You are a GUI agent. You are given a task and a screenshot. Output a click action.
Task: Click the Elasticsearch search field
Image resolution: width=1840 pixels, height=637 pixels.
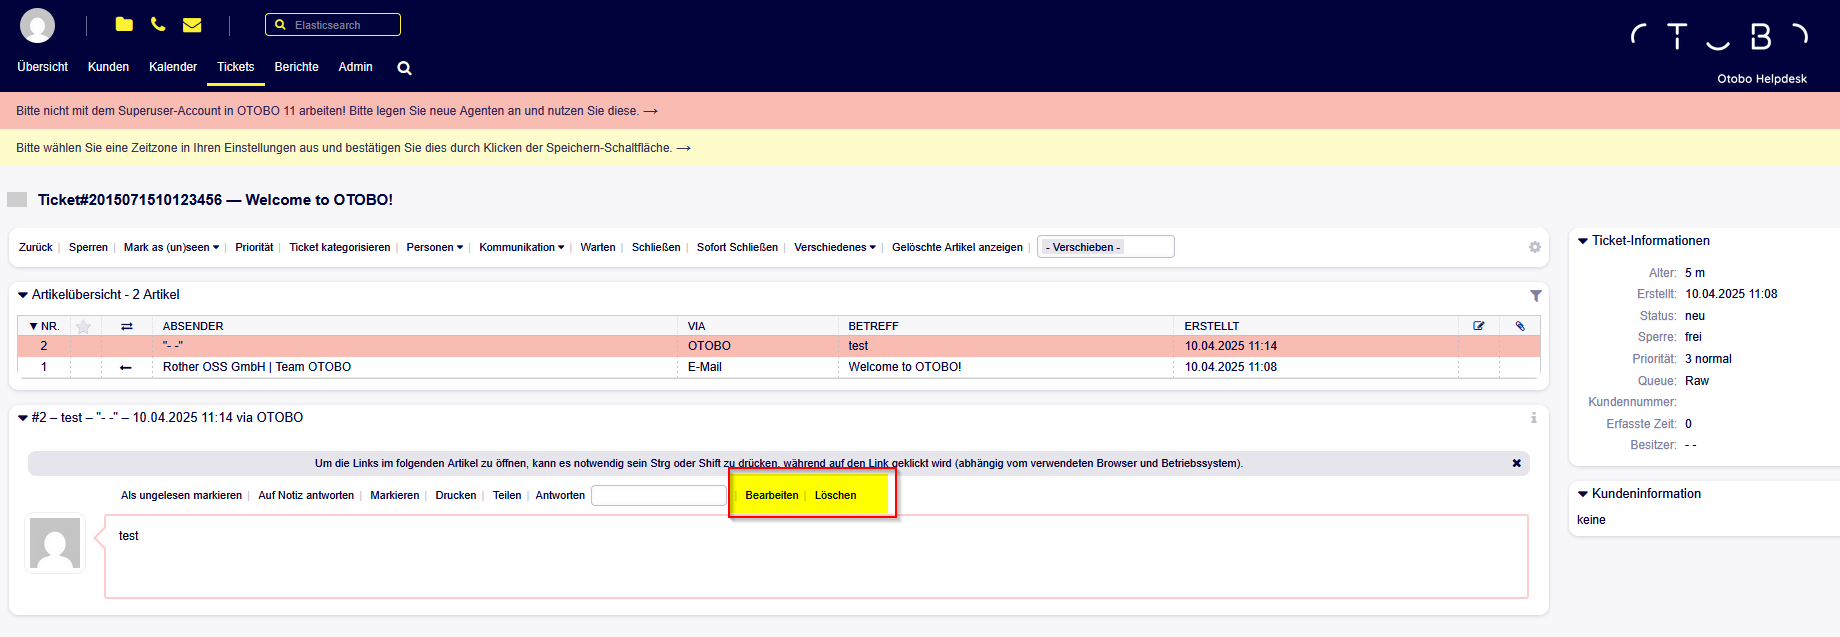pos(340,25)
